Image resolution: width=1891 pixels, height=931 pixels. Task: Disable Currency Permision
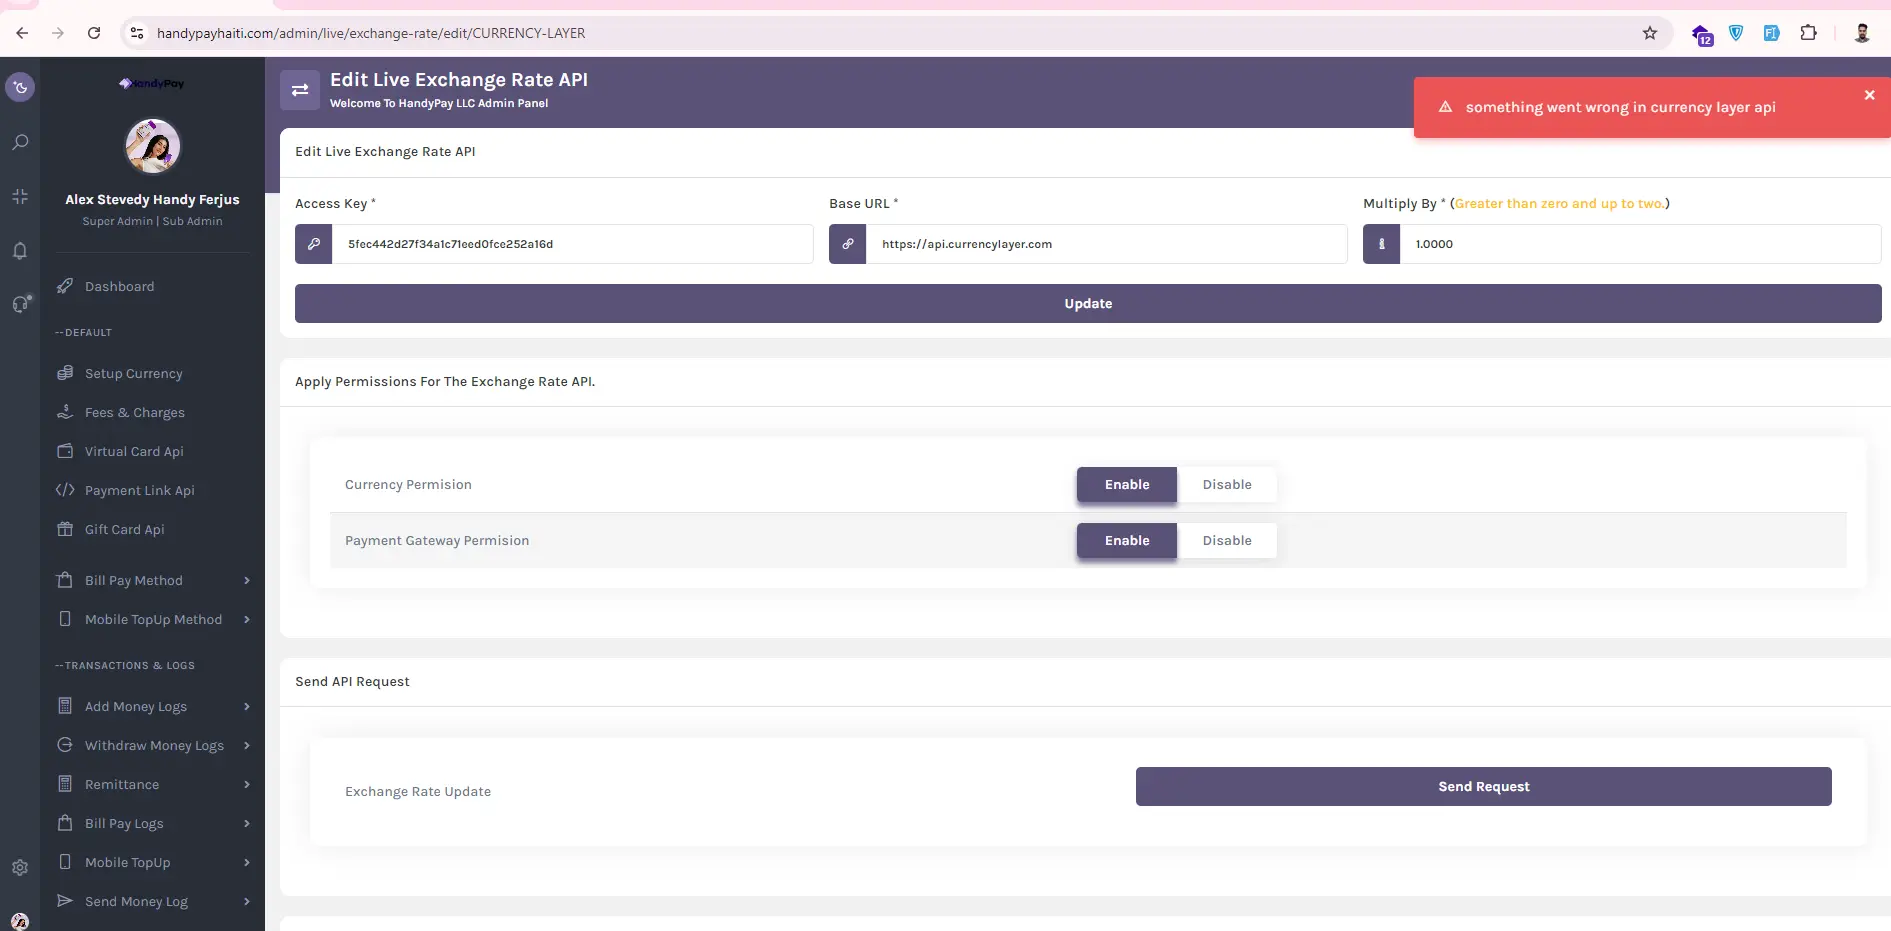tap(1226, 485)
